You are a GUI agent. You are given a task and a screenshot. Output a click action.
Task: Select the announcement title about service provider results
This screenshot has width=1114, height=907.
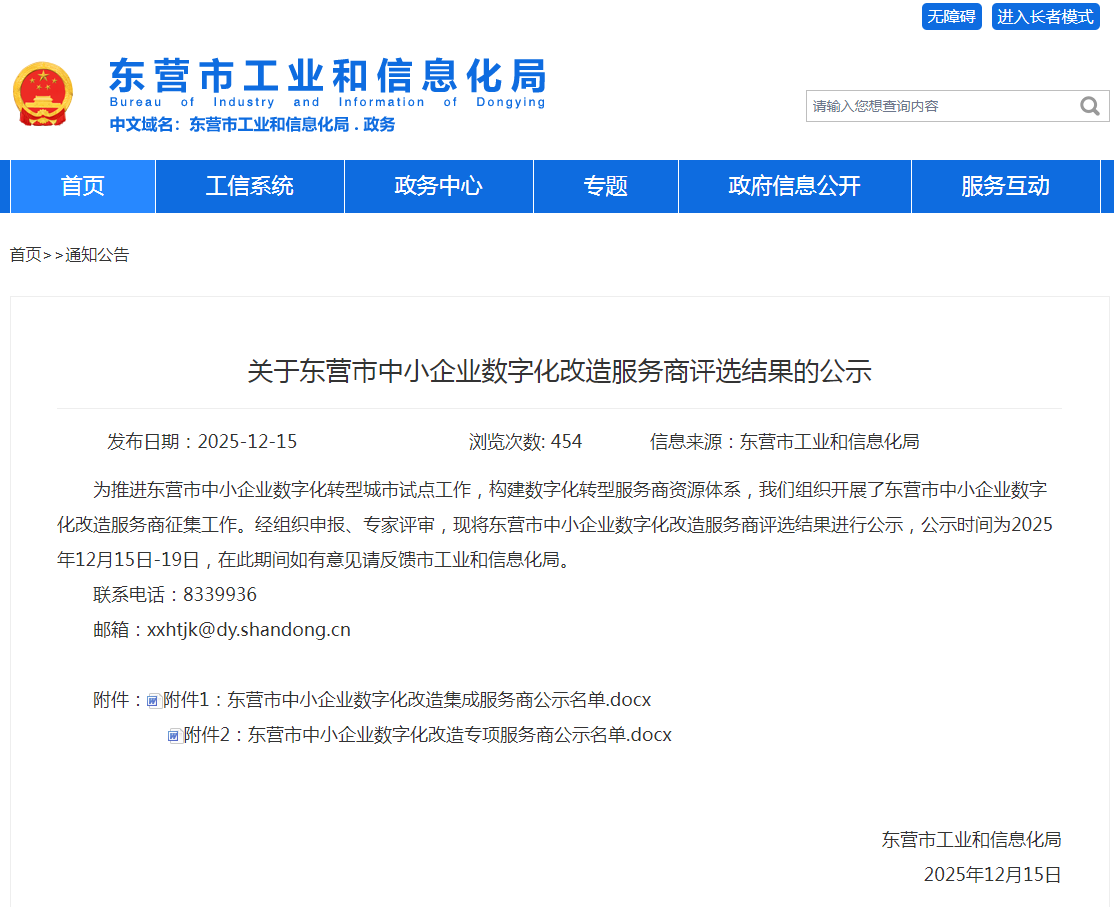point(557,370)
